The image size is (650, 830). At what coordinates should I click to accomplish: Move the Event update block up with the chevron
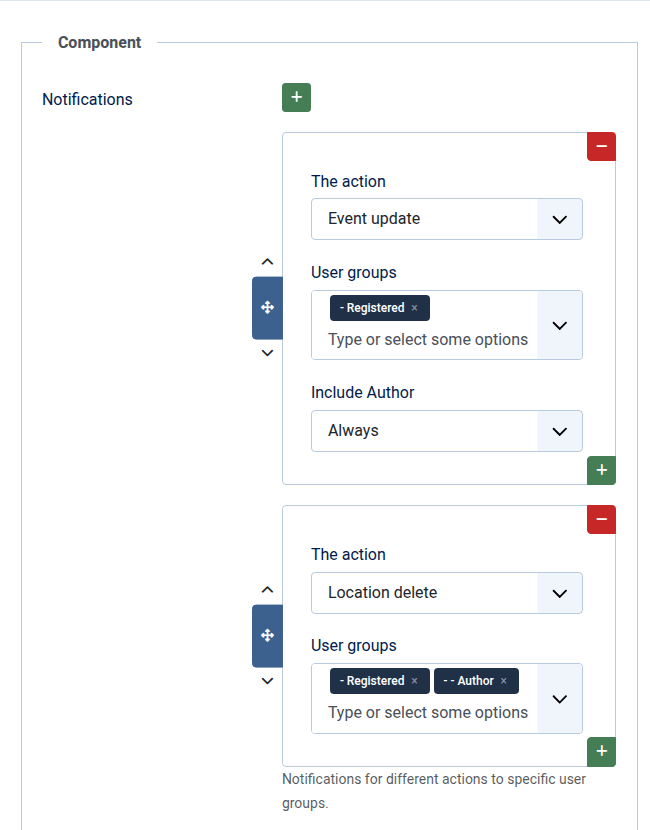[267, 261]
